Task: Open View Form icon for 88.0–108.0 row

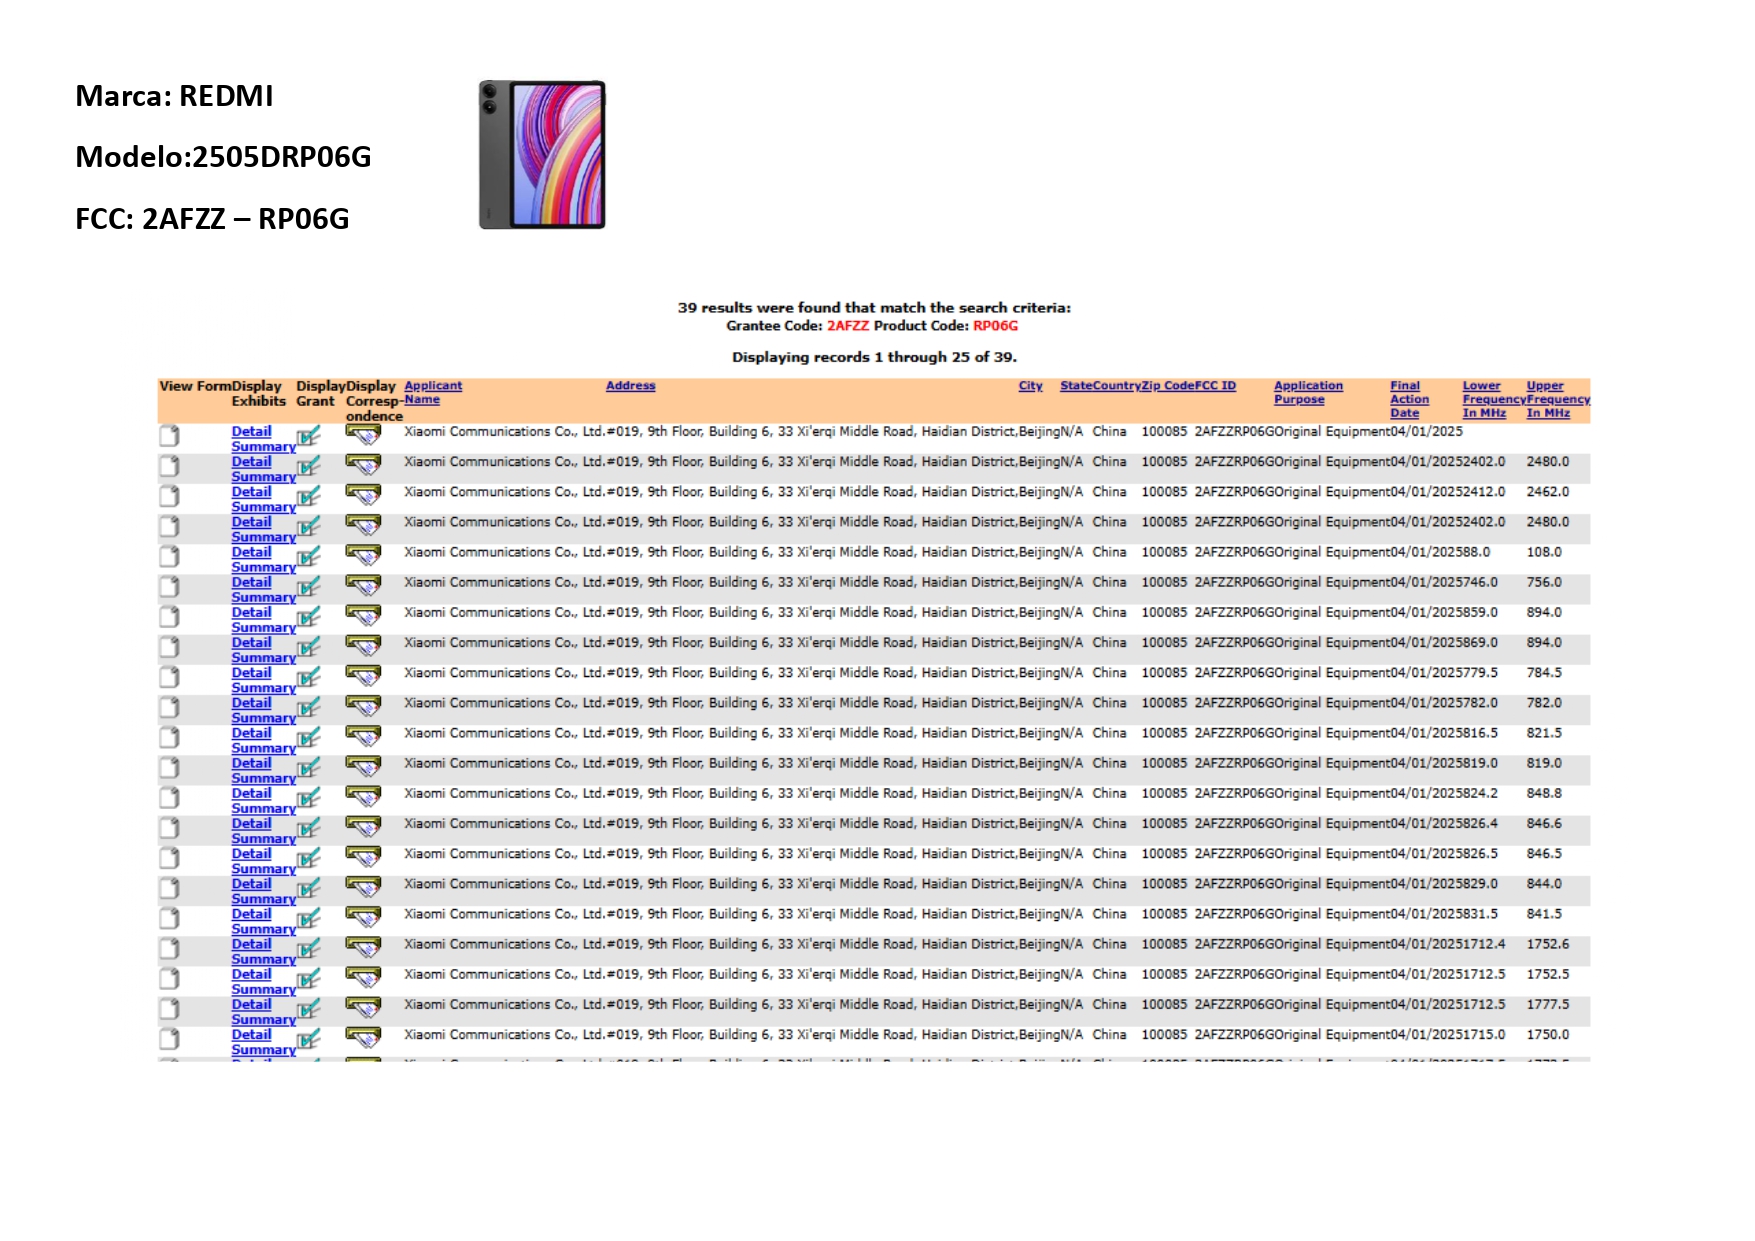Action: [x=170, y=556]
